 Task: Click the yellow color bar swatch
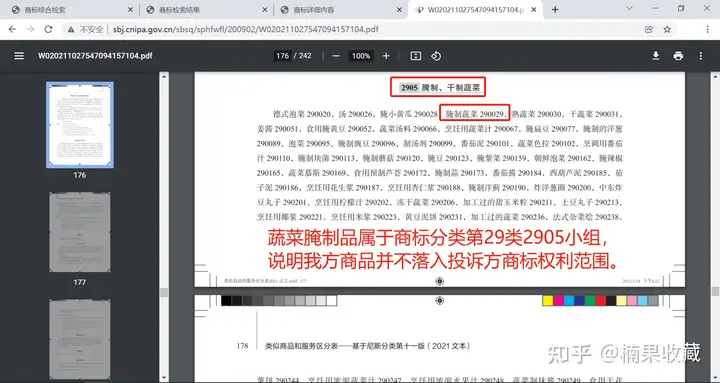tap(547, 301)
